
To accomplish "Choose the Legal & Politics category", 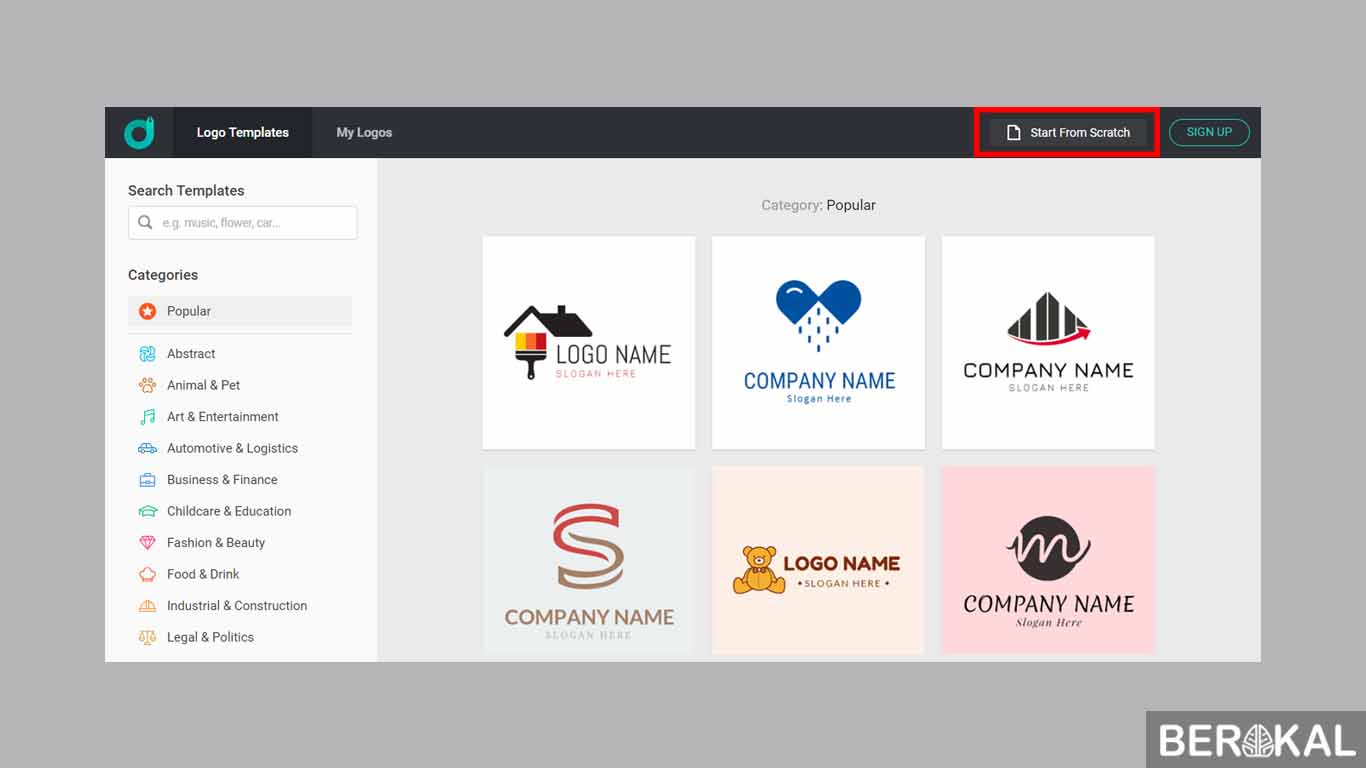I will coord(210,637).
